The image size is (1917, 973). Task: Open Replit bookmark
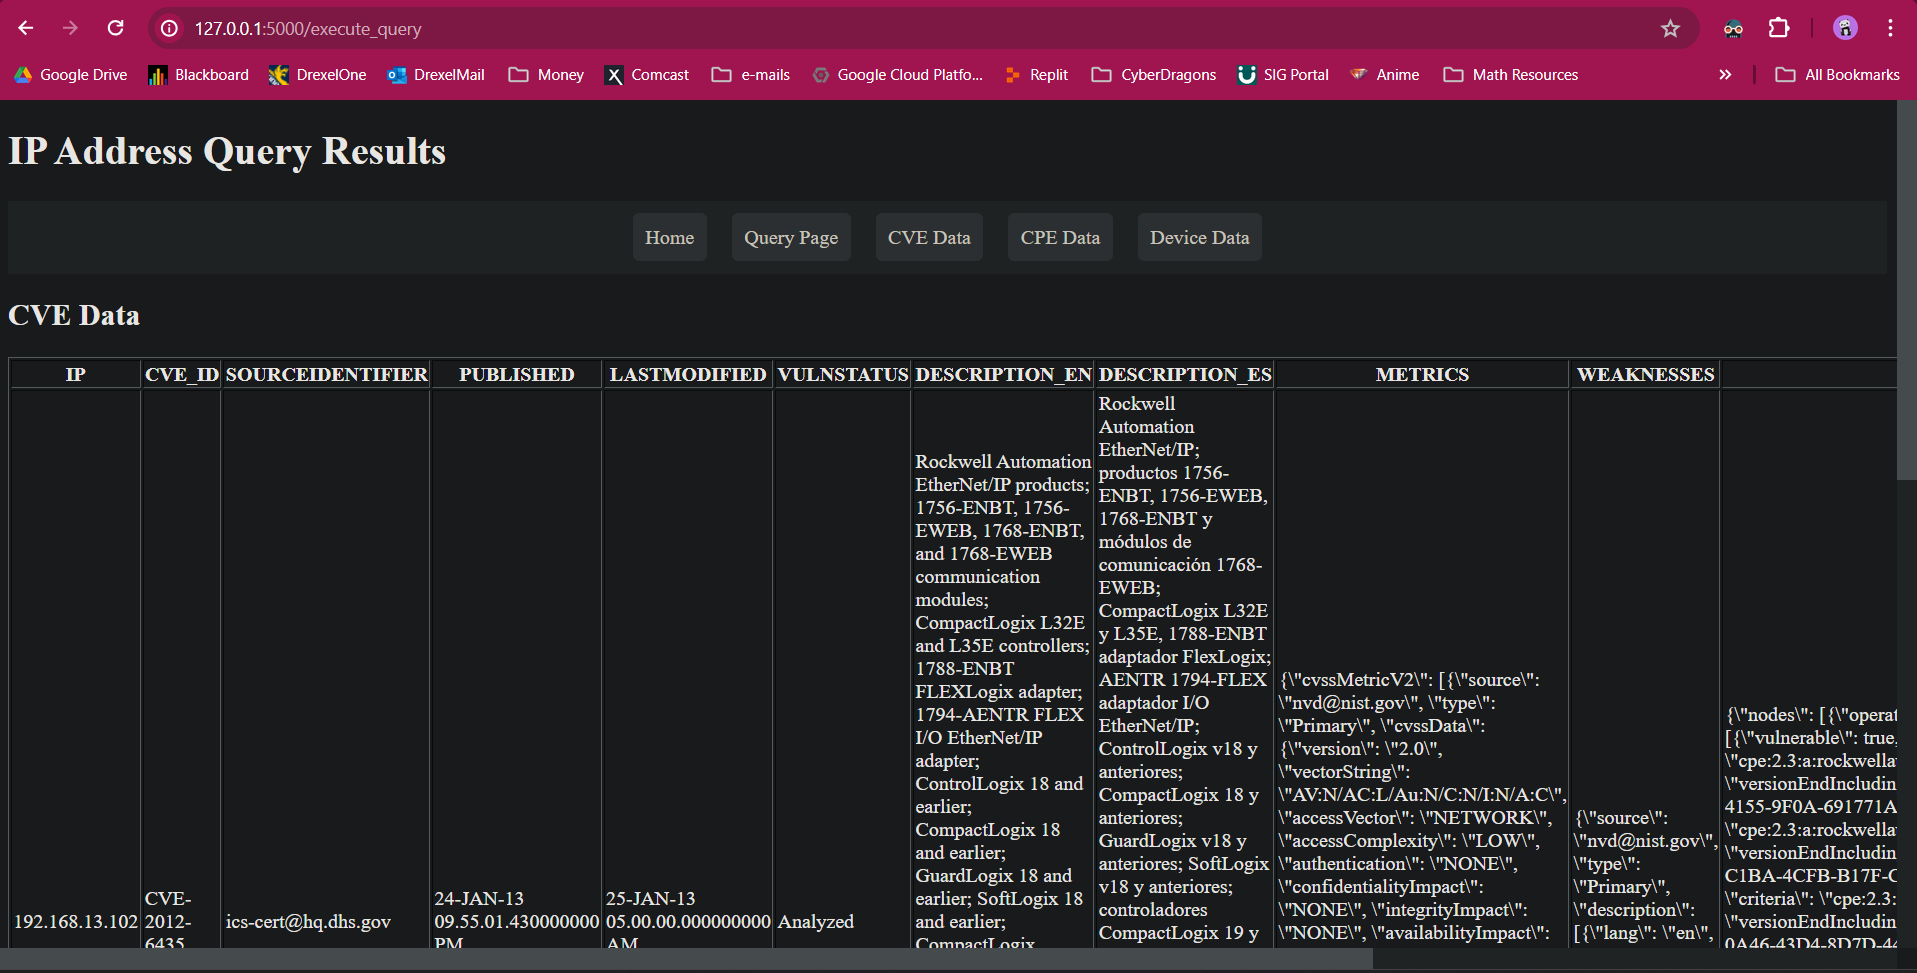(1036, 75)
